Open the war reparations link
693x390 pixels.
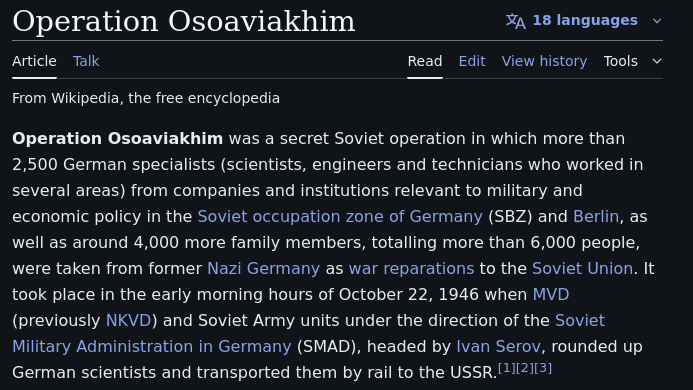(411, 268)
